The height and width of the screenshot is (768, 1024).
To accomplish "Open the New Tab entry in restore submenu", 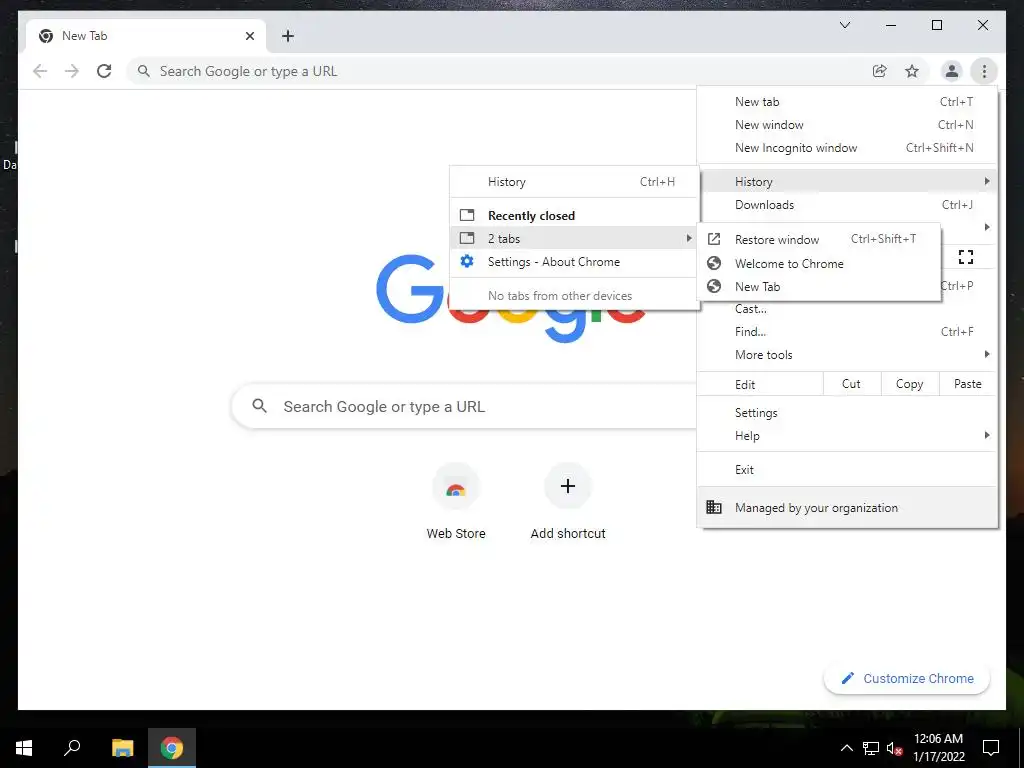I will (x=819, y=287).
